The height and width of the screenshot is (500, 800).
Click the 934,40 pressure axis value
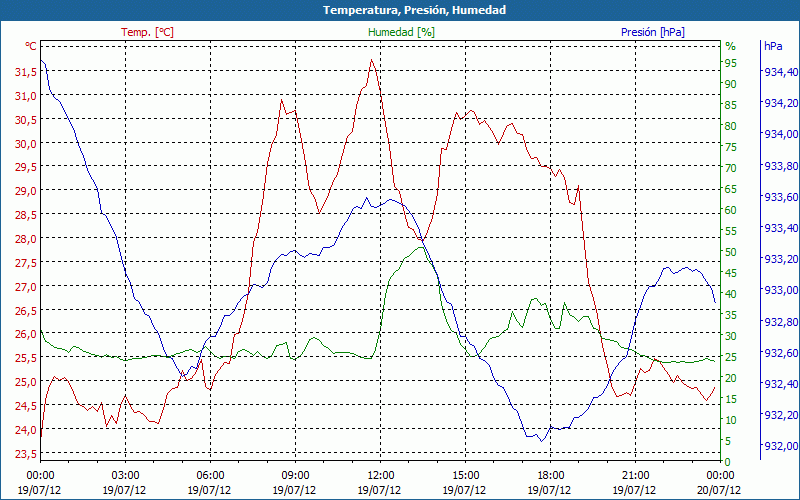tap(781, 72)
